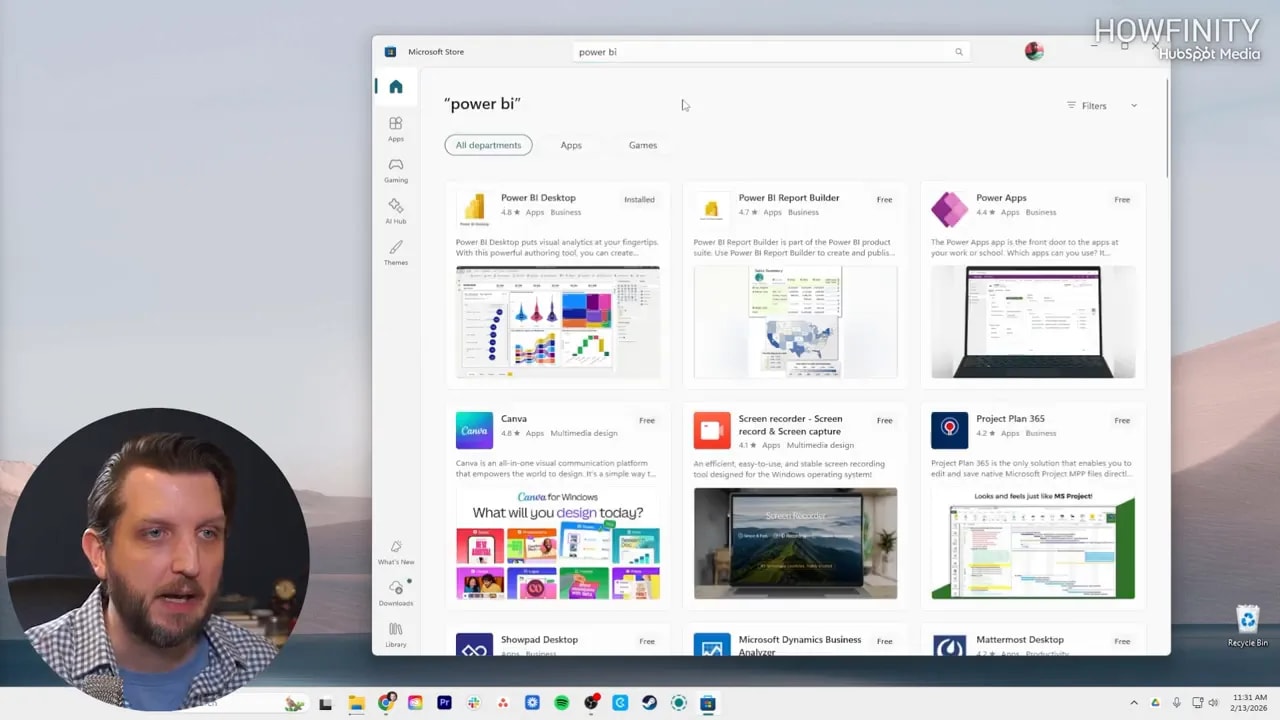Open Steam from the taskbar
The height and width of the screenshot is (720, 1280).
pos(649,703)
